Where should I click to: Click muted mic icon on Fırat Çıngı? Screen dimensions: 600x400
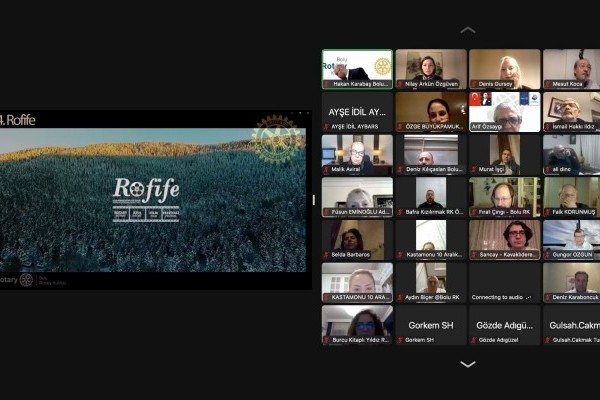coord(474,212)
